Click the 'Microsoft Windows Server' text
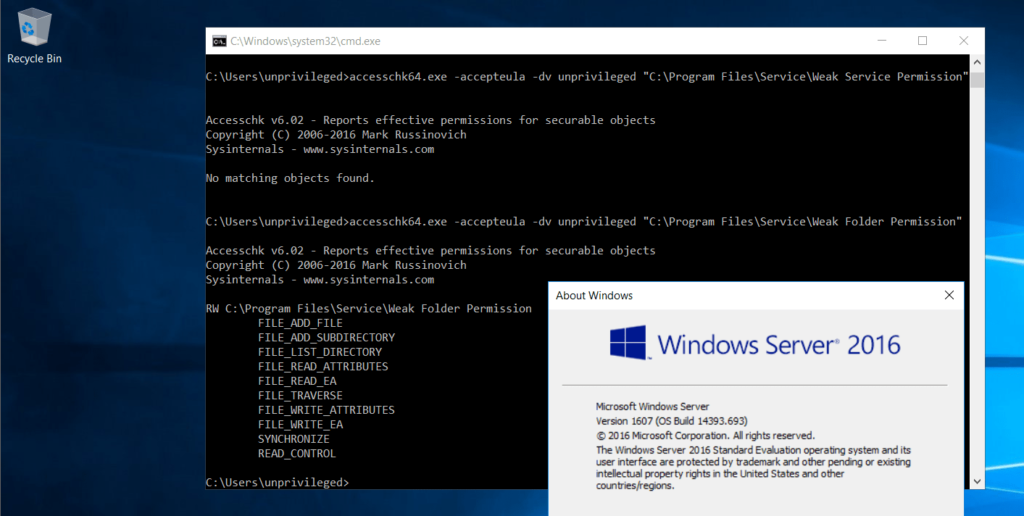 652,406
